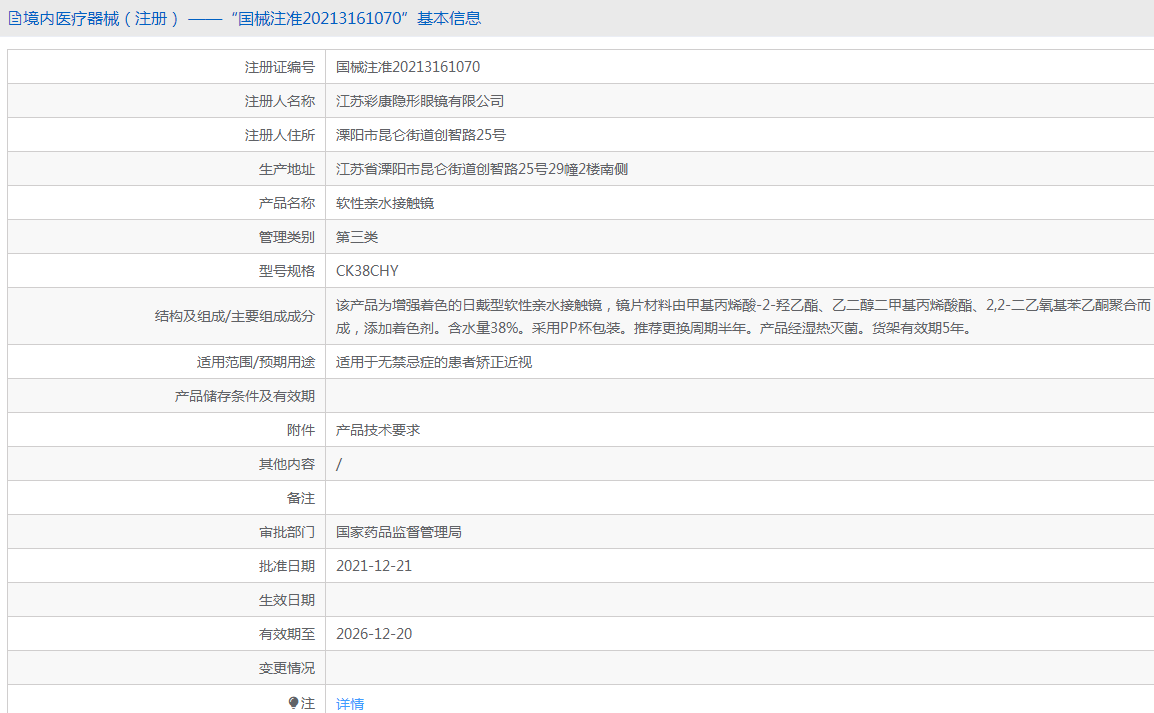Screen dimensions: 1154x713
Task: Select registration number value 国械注准20213161070 in table
Action: [408, 67]
